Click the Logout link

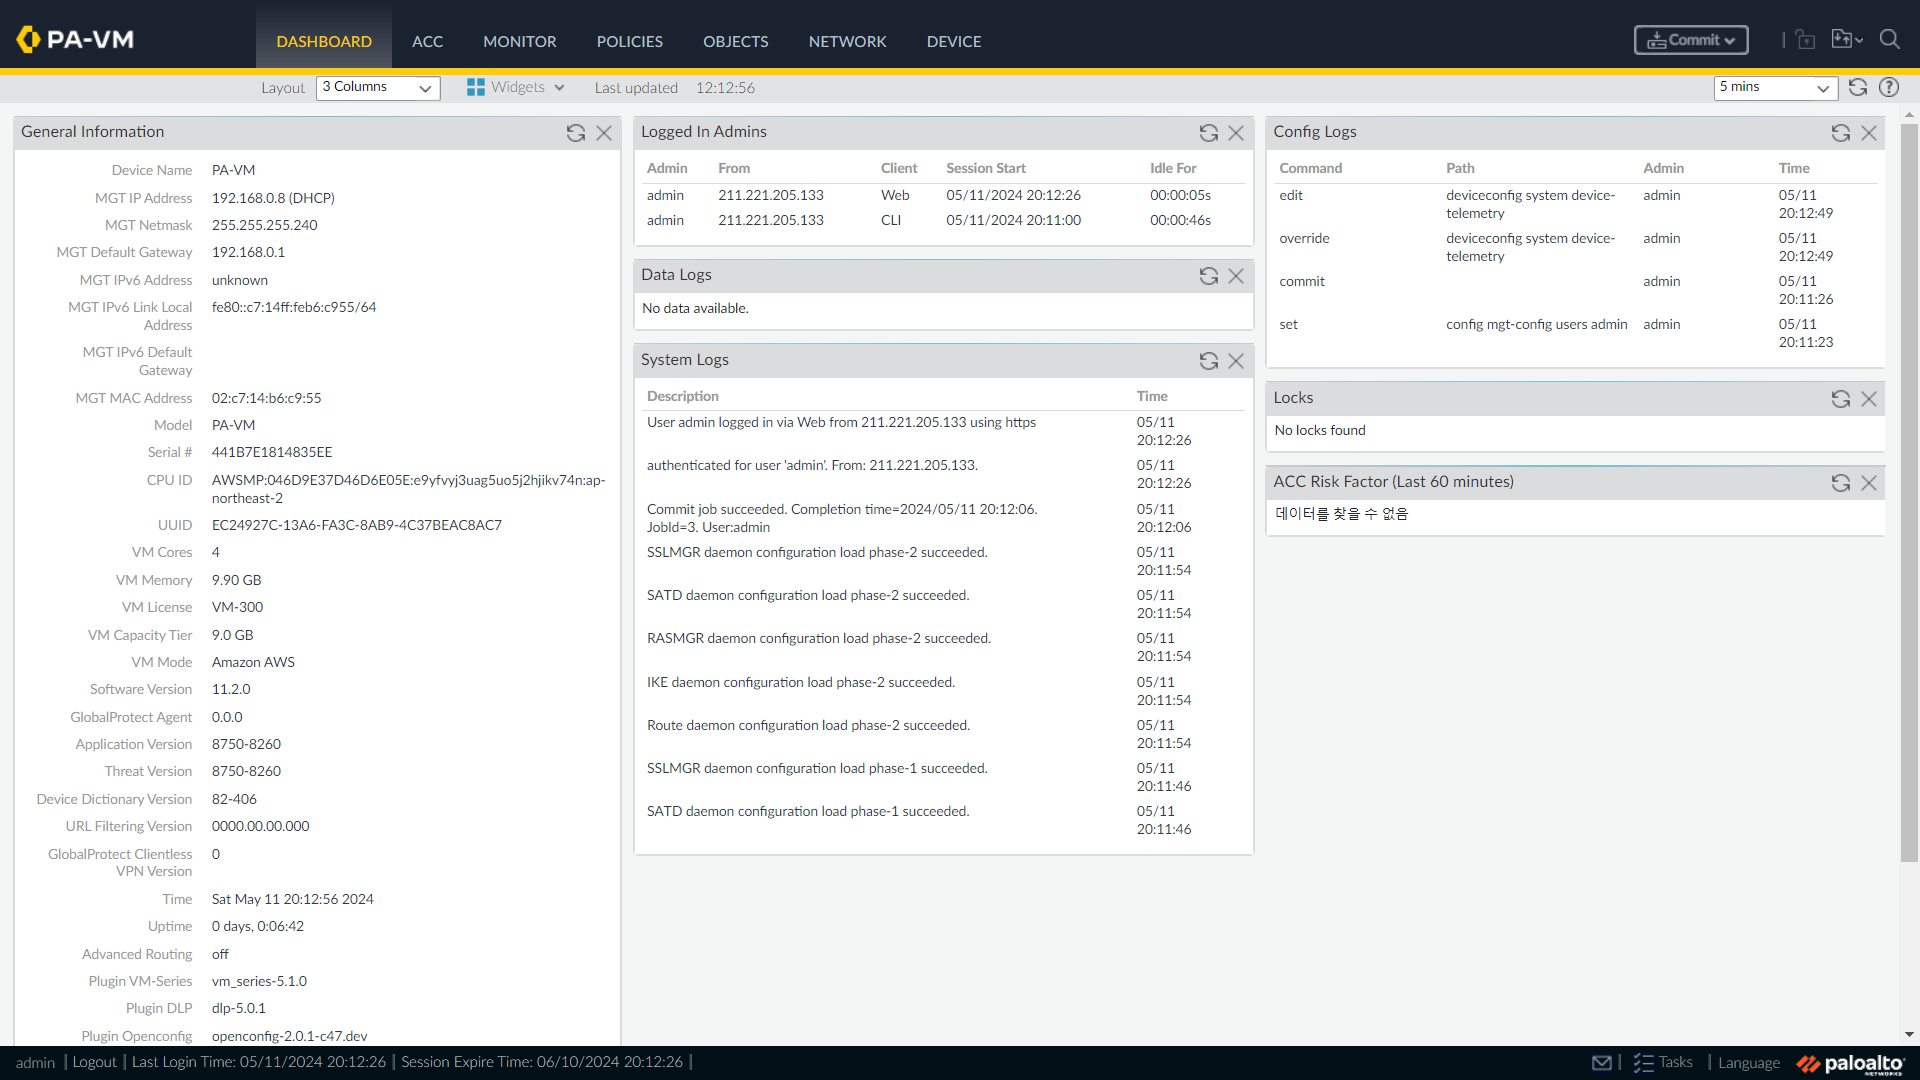point(94,1062)
